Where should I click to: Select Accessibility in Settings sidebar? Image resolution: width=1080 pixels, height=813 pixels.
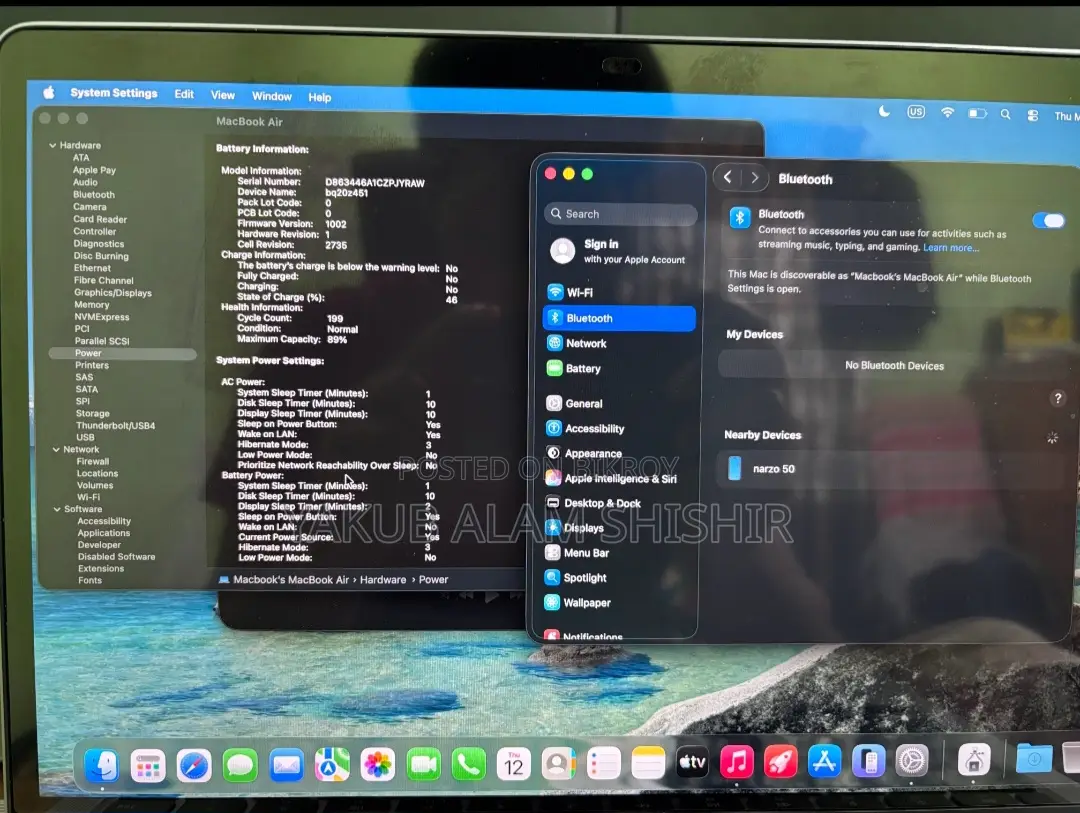(x=619, y=429)
